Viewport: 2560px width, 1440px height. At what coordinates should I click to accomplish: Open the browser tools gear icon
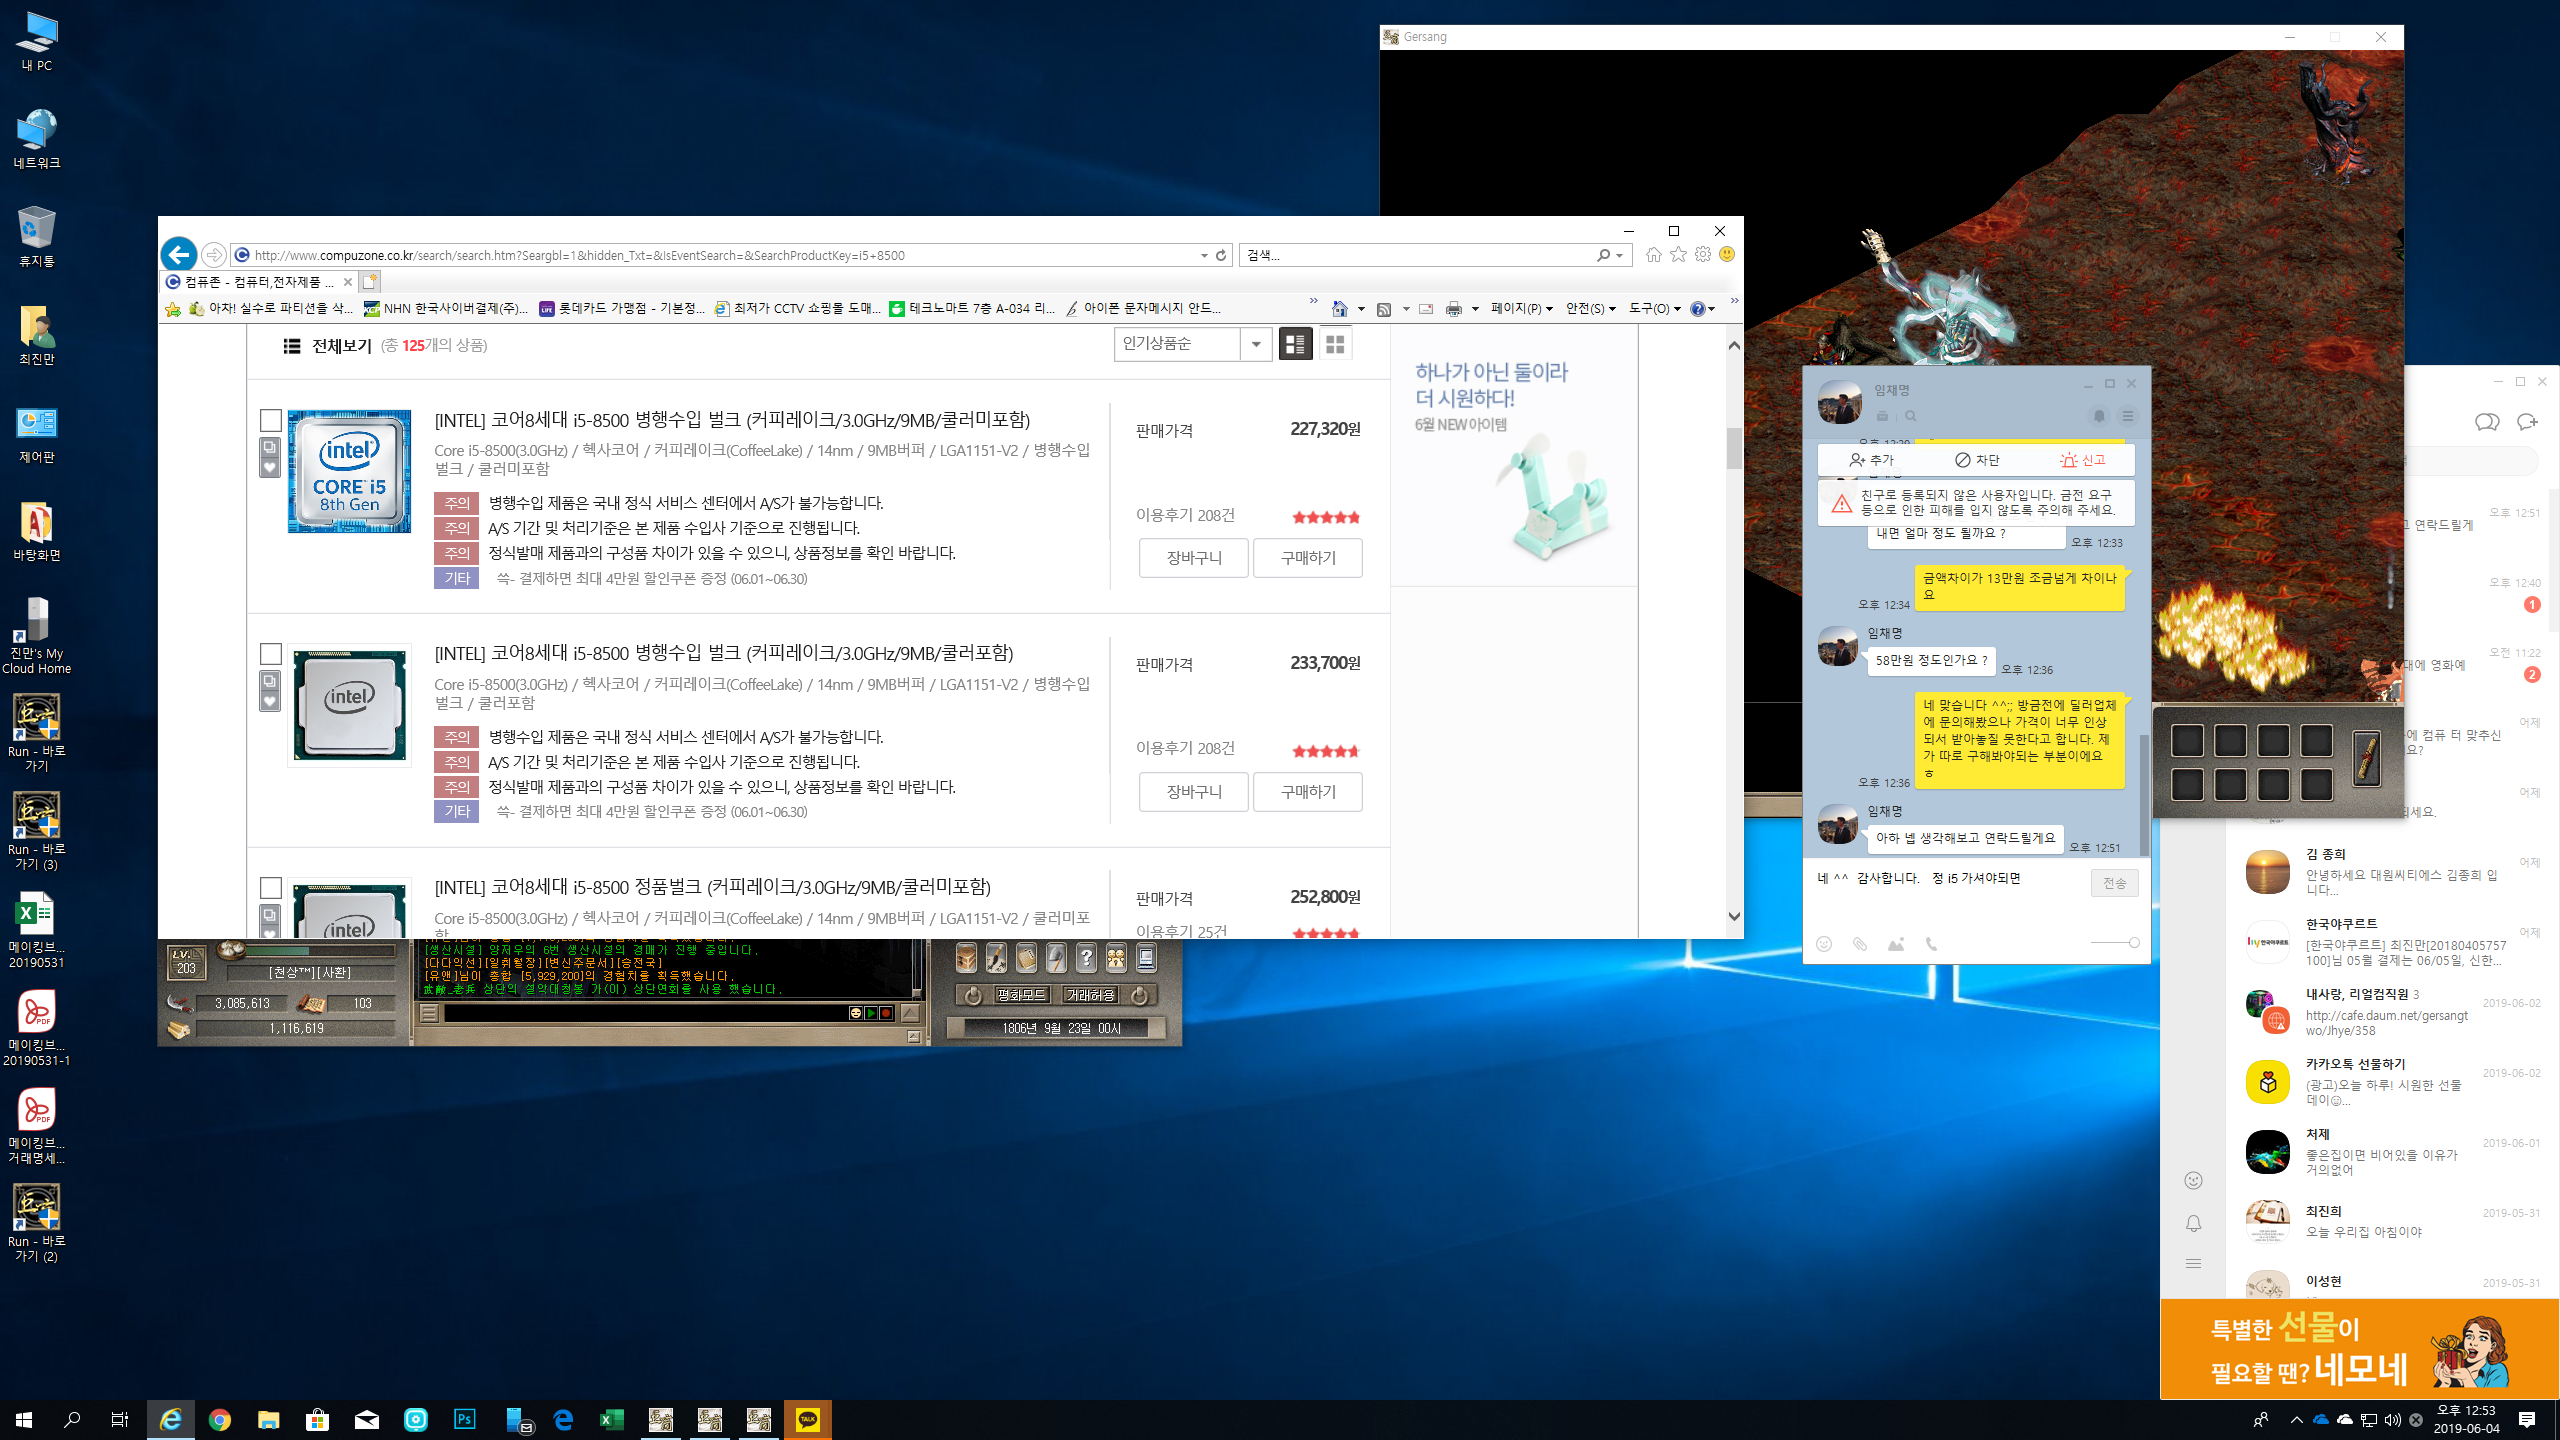[x=1703, y=255]
